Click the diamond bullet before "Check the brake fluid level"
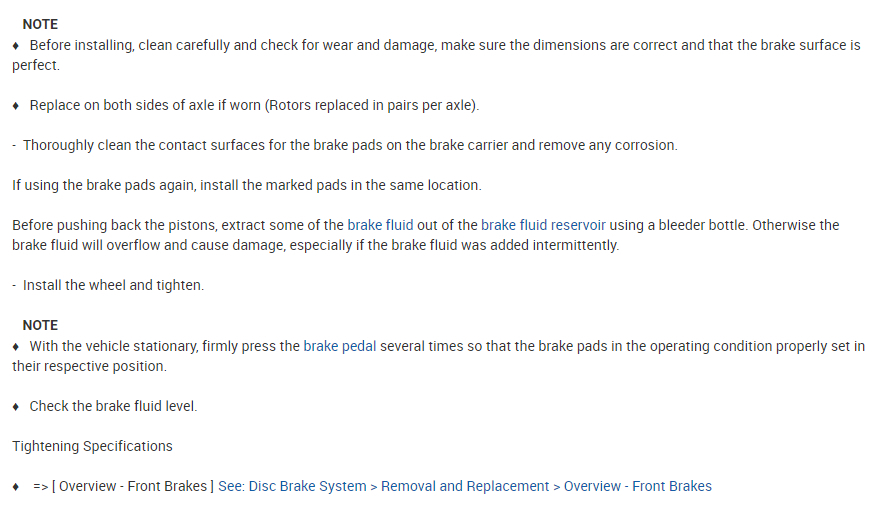Screen dimensions: 891x510 tap(16, 407)
